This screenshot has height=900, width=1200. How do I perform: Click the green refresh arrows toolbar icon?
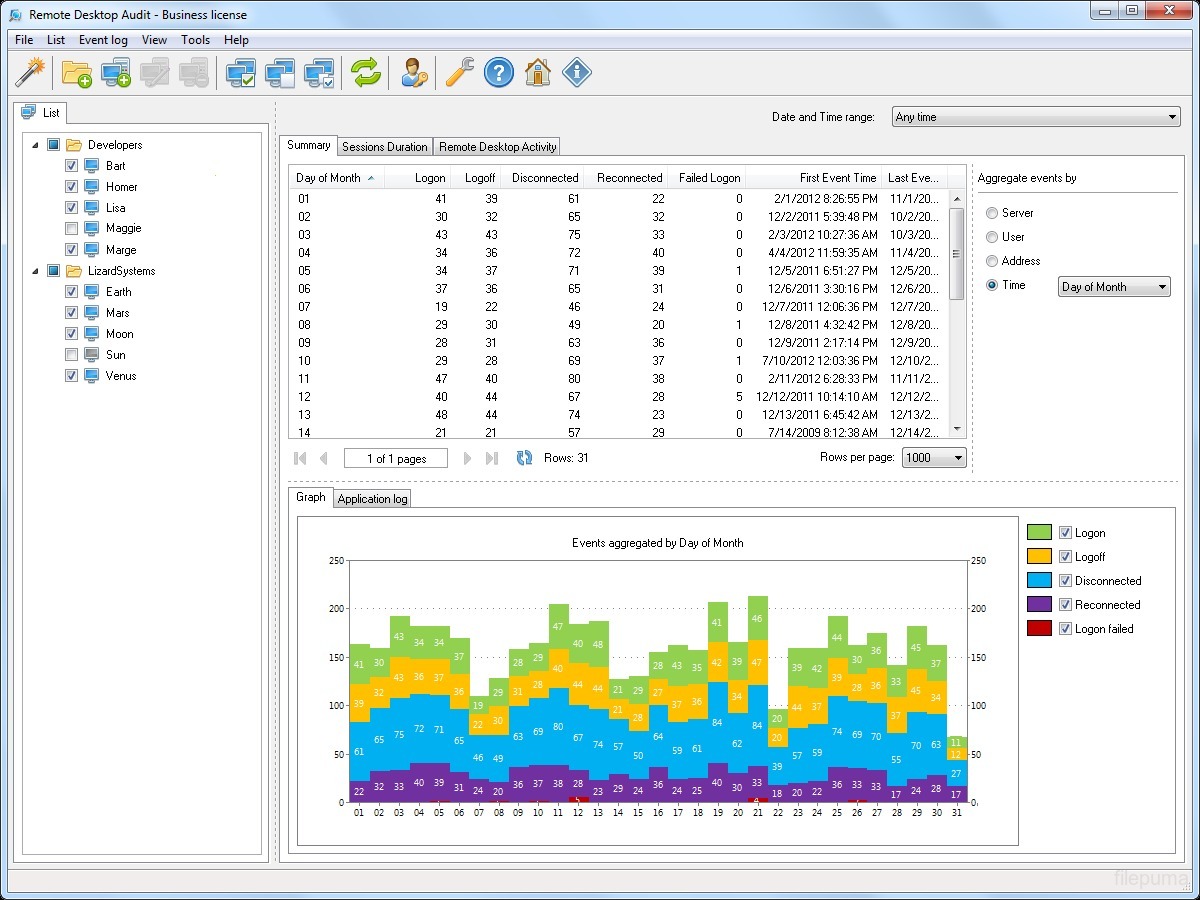[x=365, y=72]
